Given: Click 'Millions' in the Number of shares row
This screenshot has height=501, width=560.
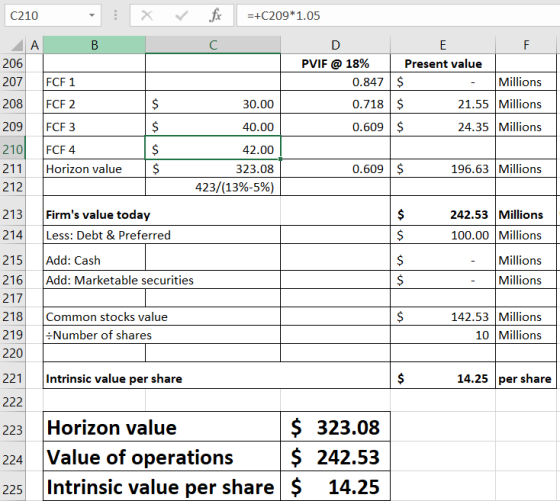Looking at the screenshot, I should point(526,335).
